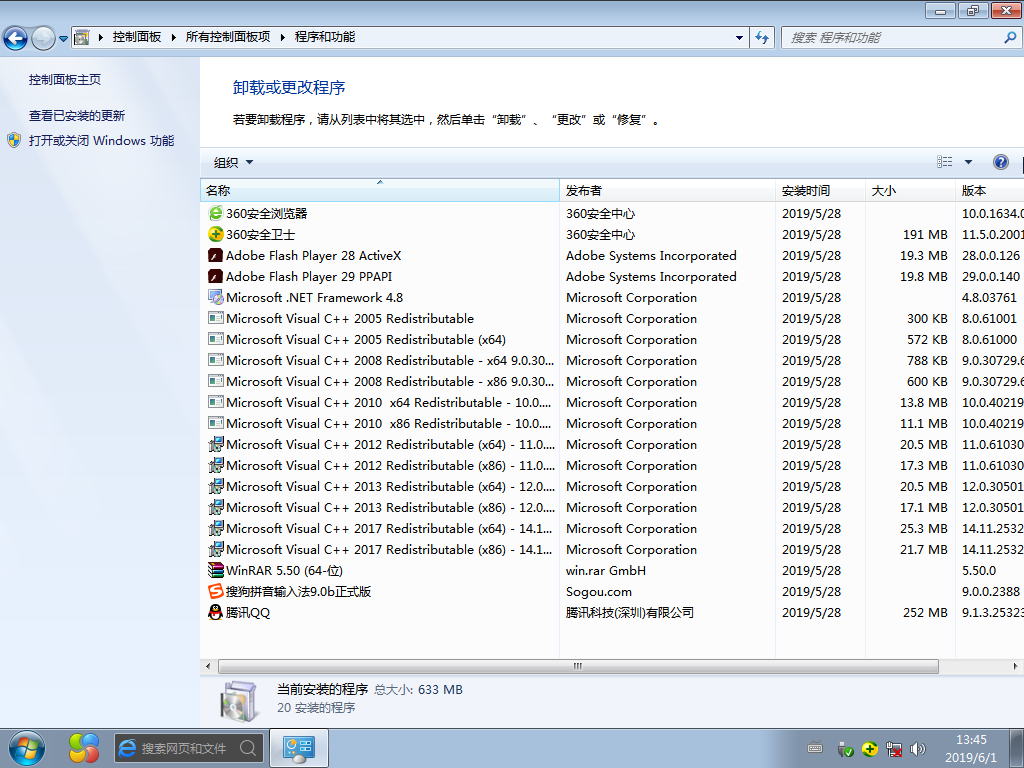Click icon of Visual C++ 2017 Redistributable (x86)
Image resolution: width=1024 pixels, height=768 pixels.
pyautogui.click(x=216, y=549)
